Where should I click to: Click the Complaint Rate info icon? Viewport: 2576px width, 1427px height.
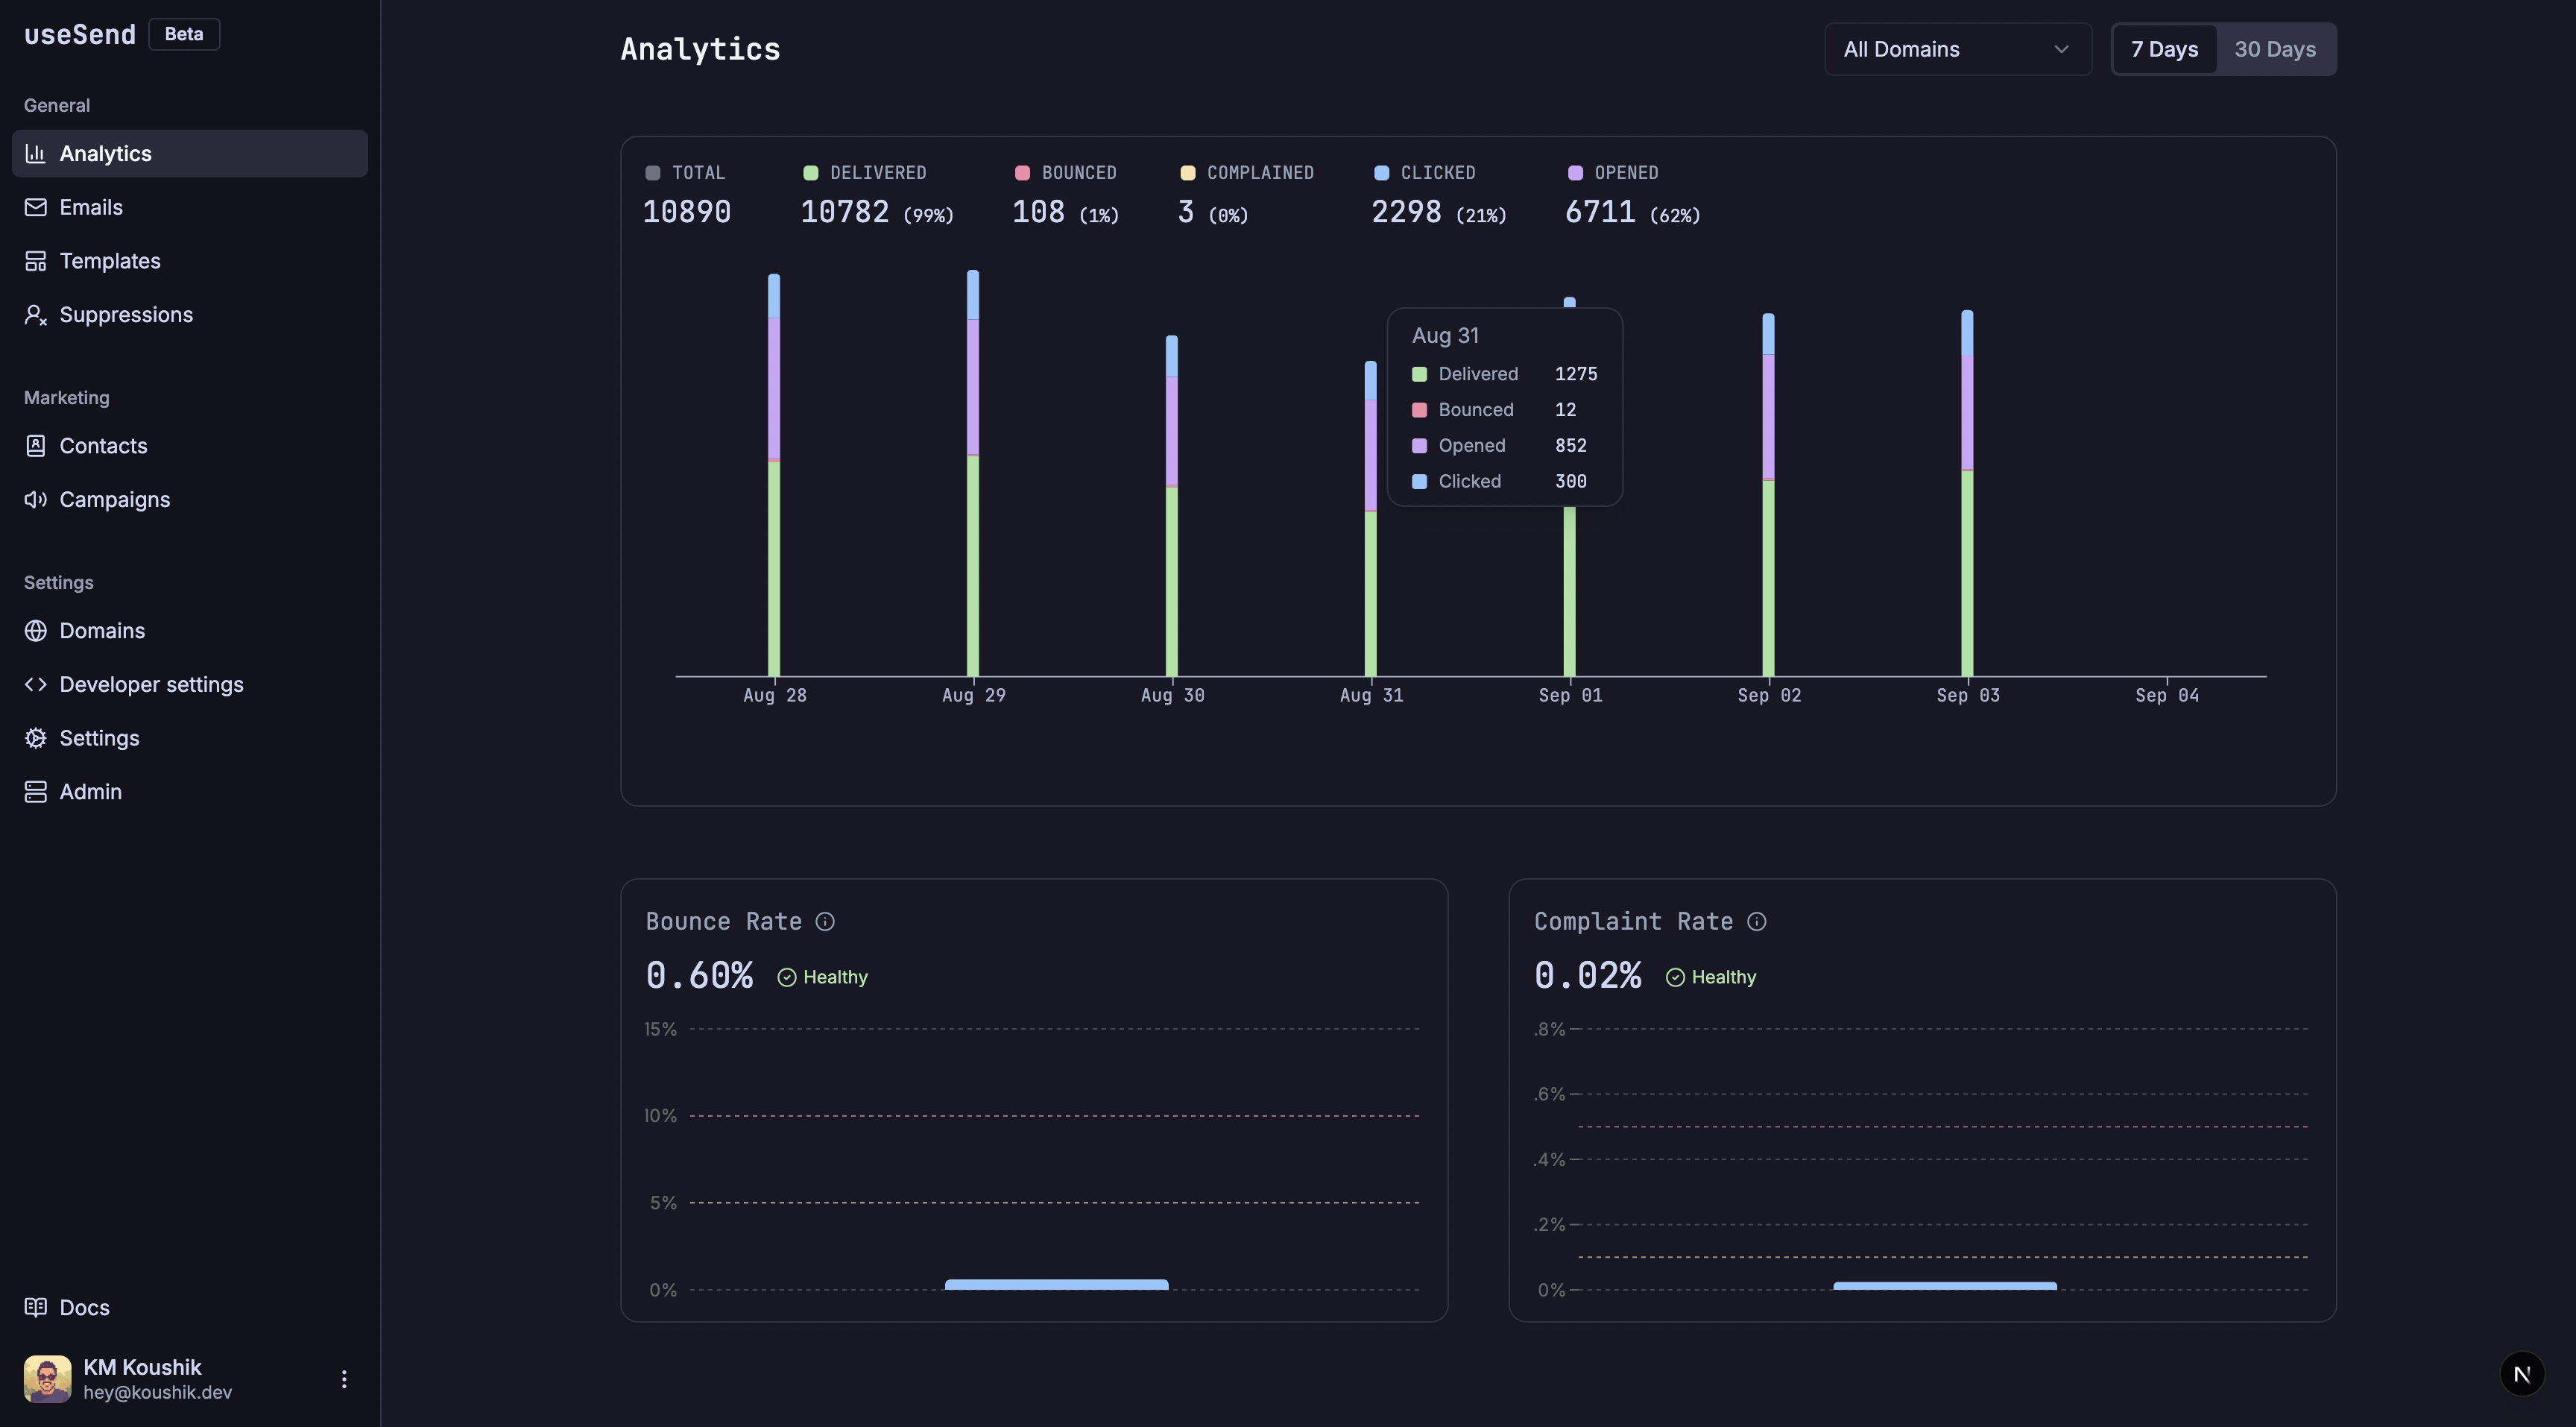pos(1757,921)
